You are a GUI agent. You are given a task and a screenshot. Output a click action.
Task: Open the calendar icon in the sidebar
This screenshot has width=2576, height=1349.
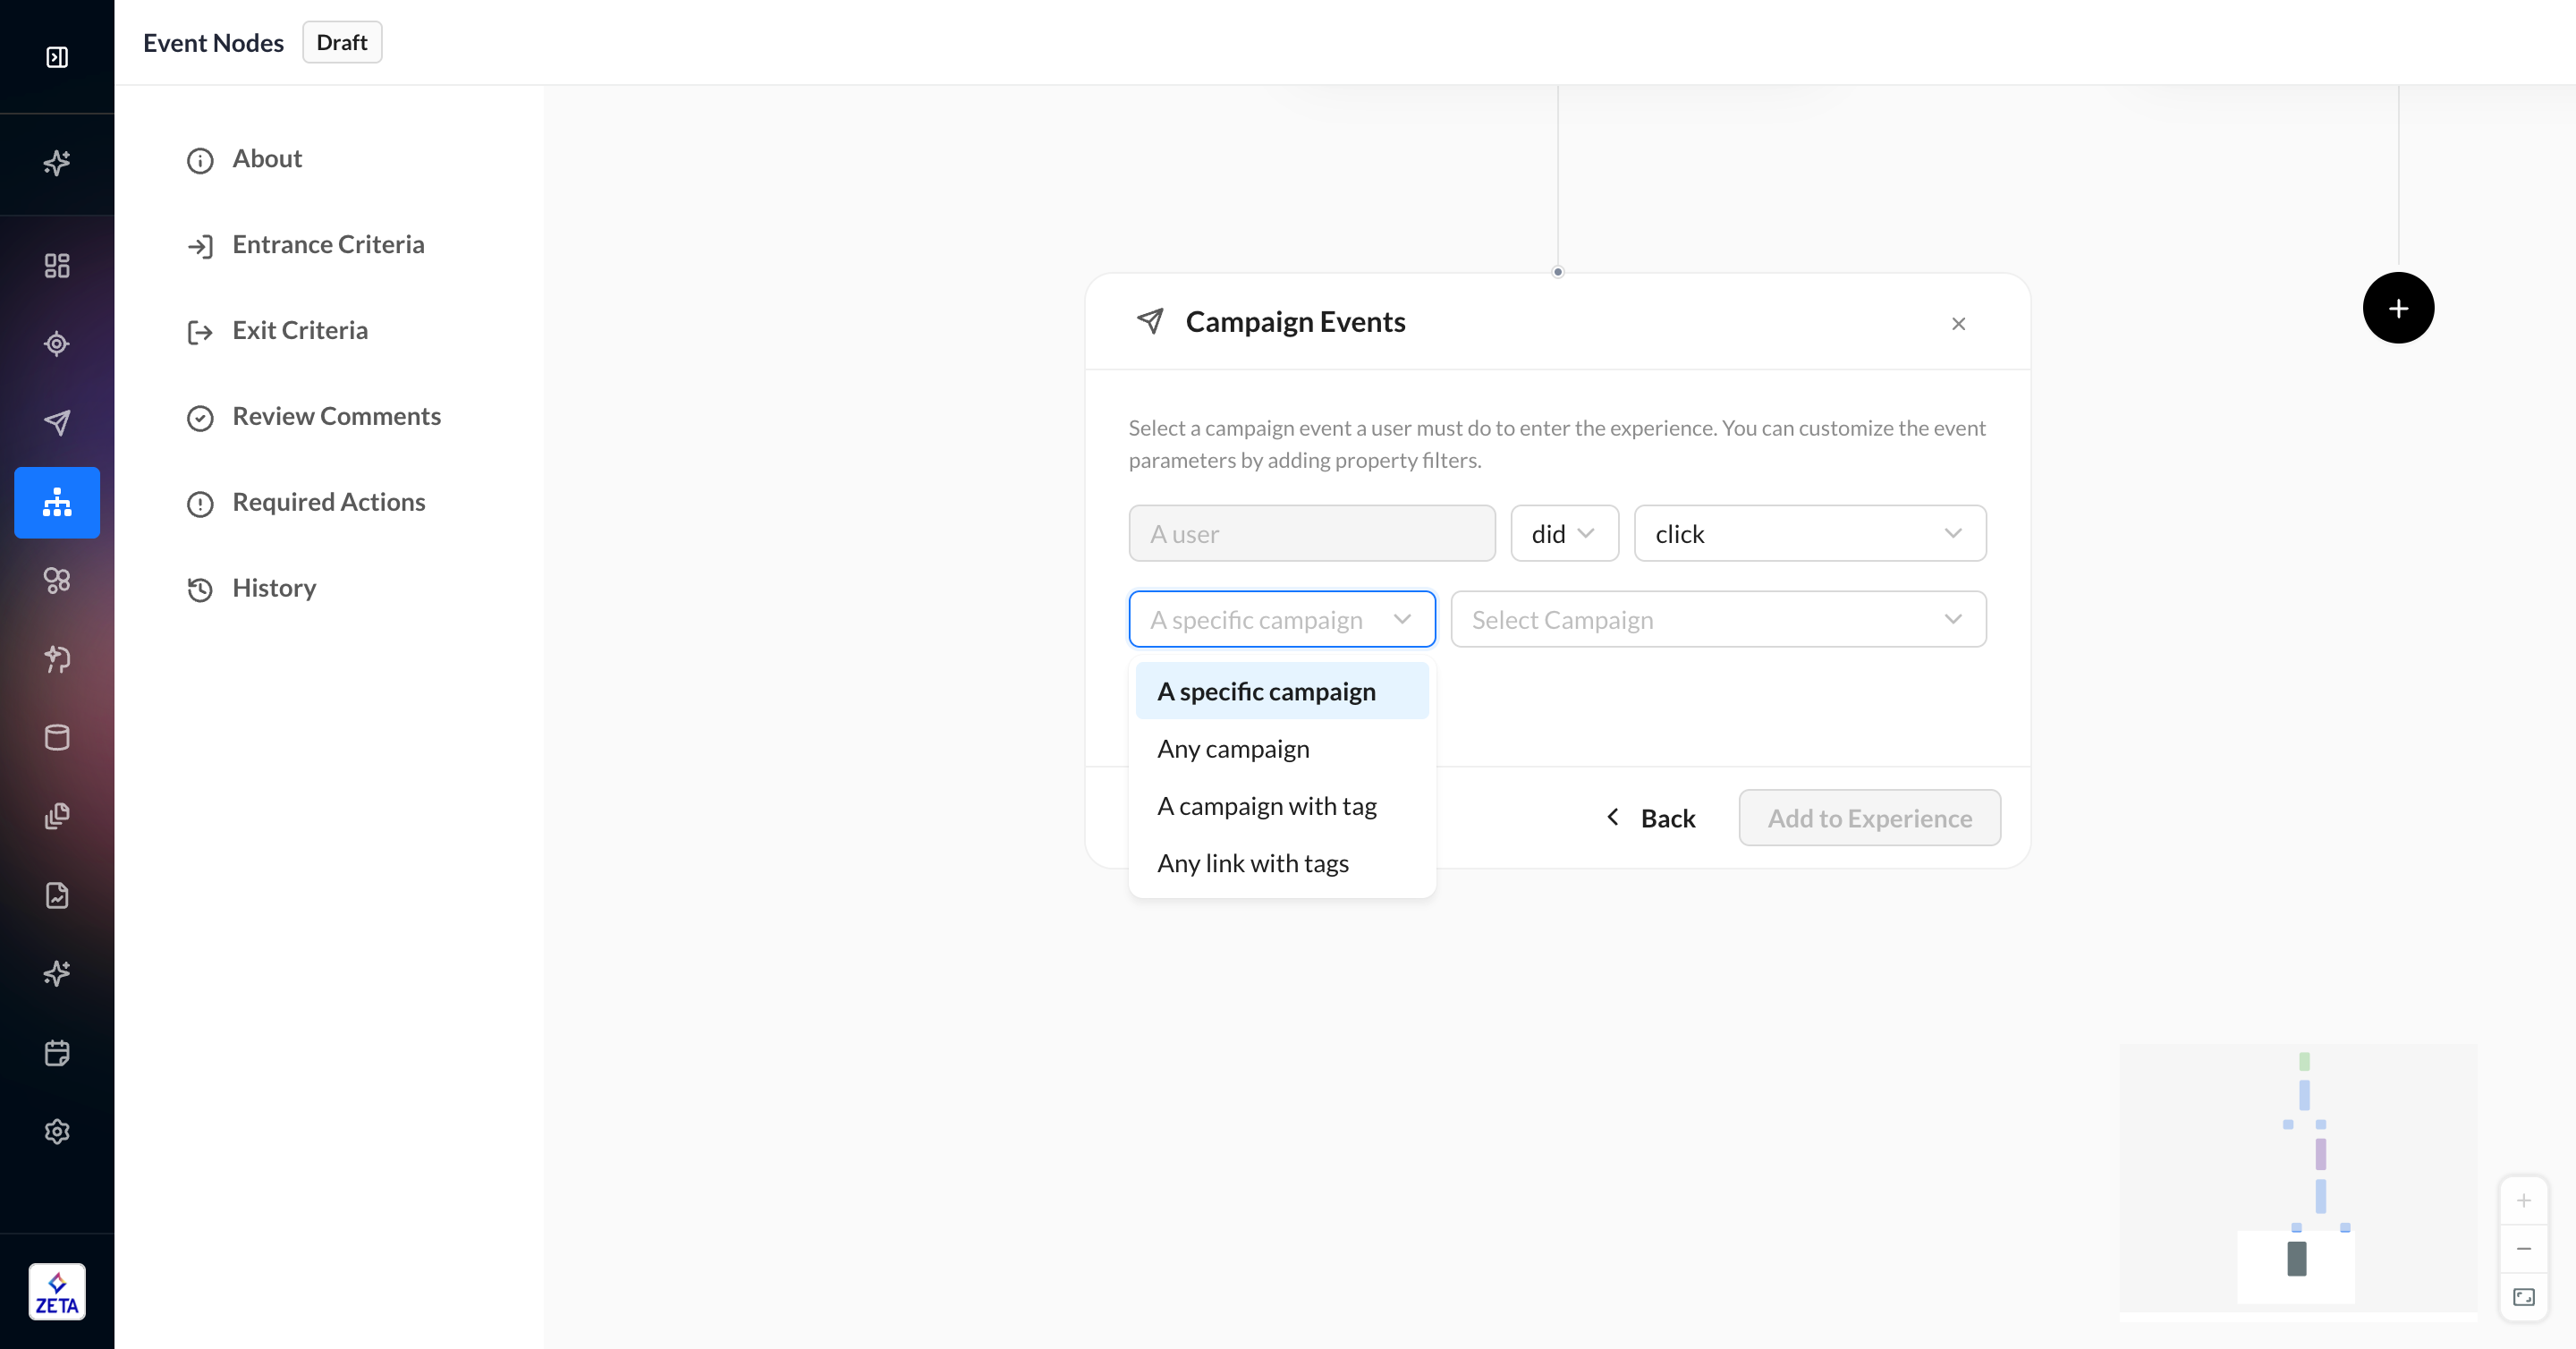(x=57, y=1052)
